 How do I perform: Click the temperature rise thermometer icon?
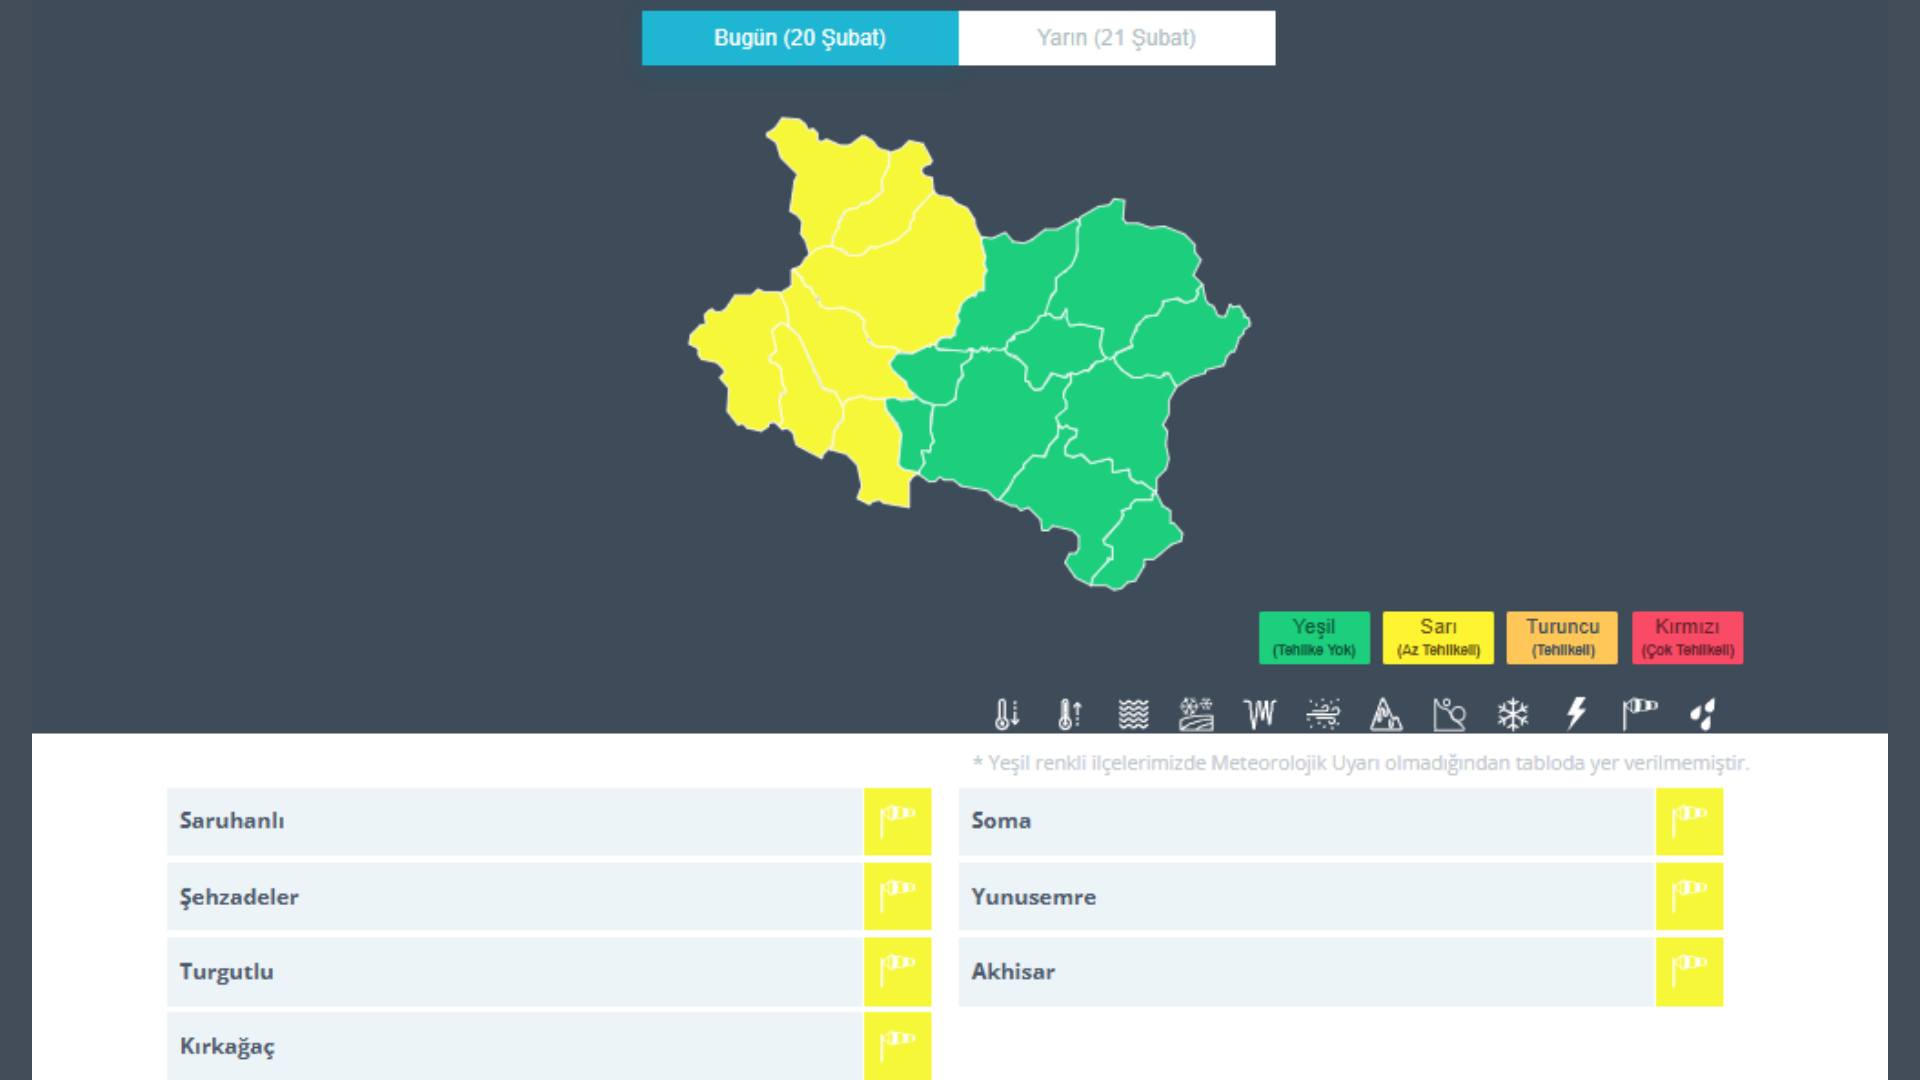click(1069, 714)
